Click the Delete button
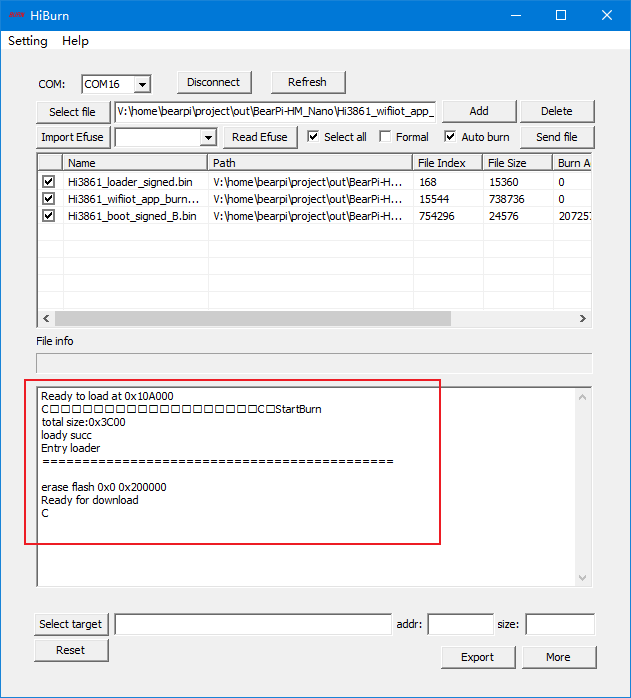631x698 pixels. click(557, 111)
